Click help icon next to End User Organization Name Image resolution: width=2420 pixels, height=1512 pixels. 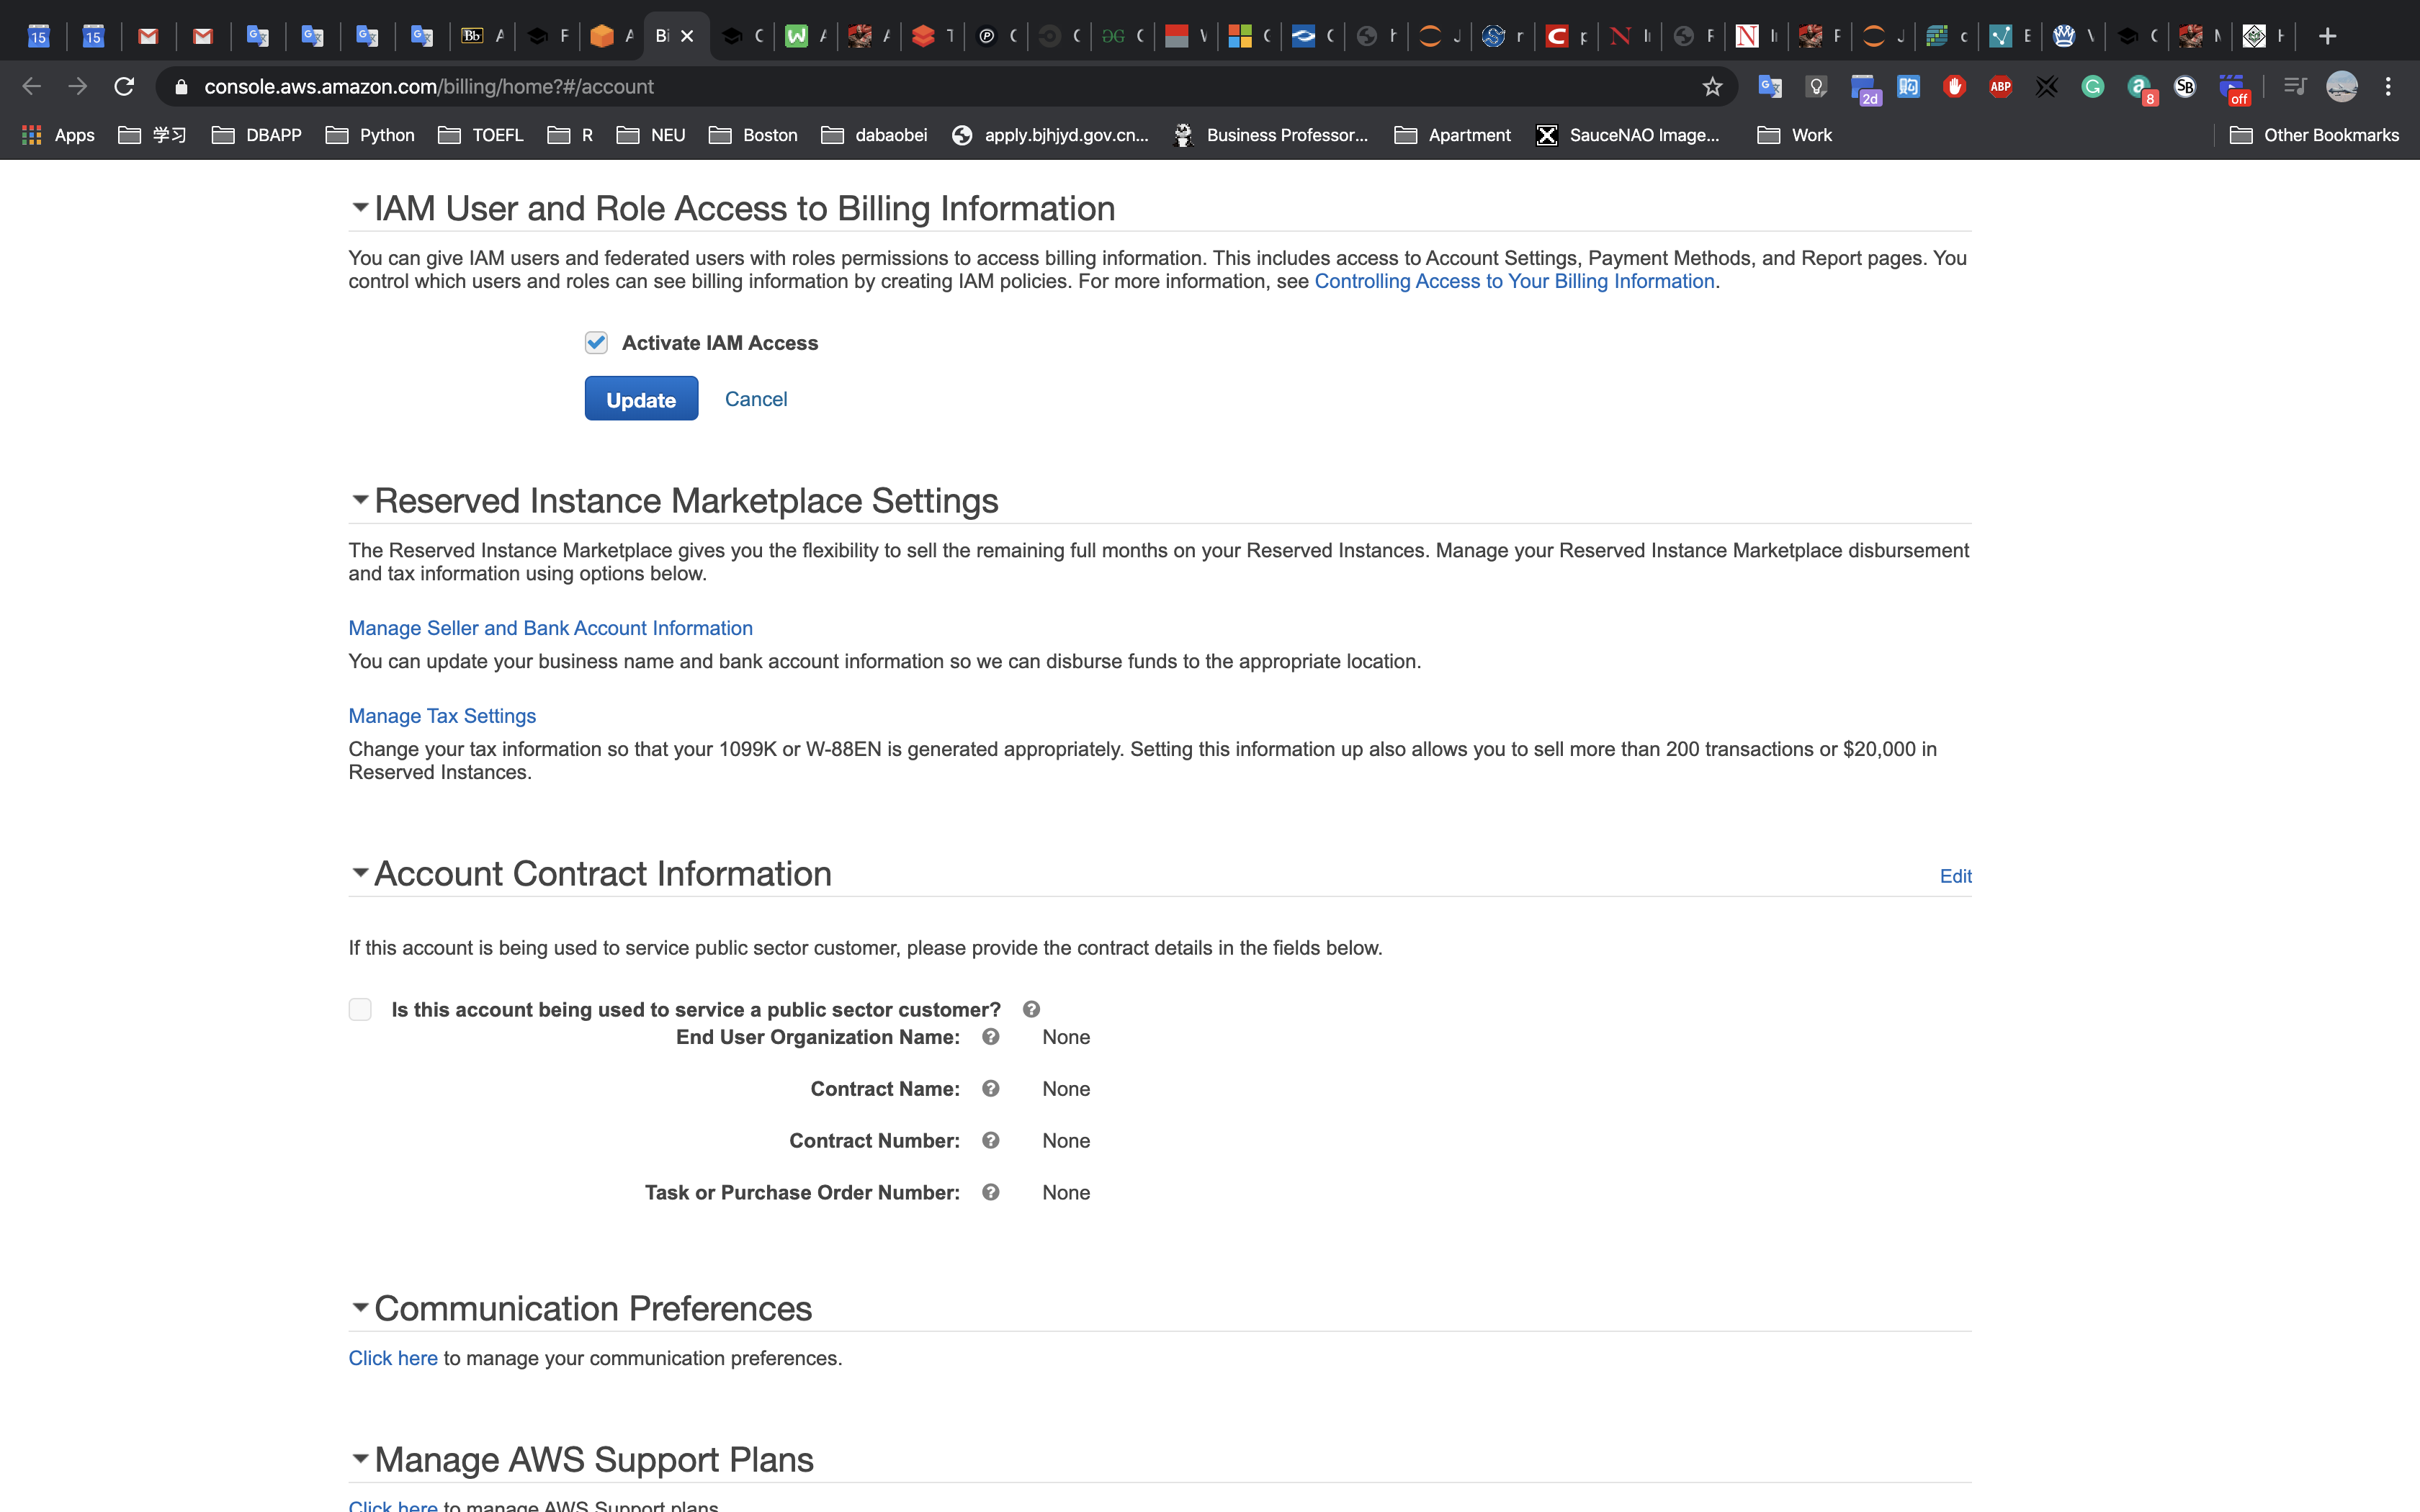click(x=990, y=1037)
